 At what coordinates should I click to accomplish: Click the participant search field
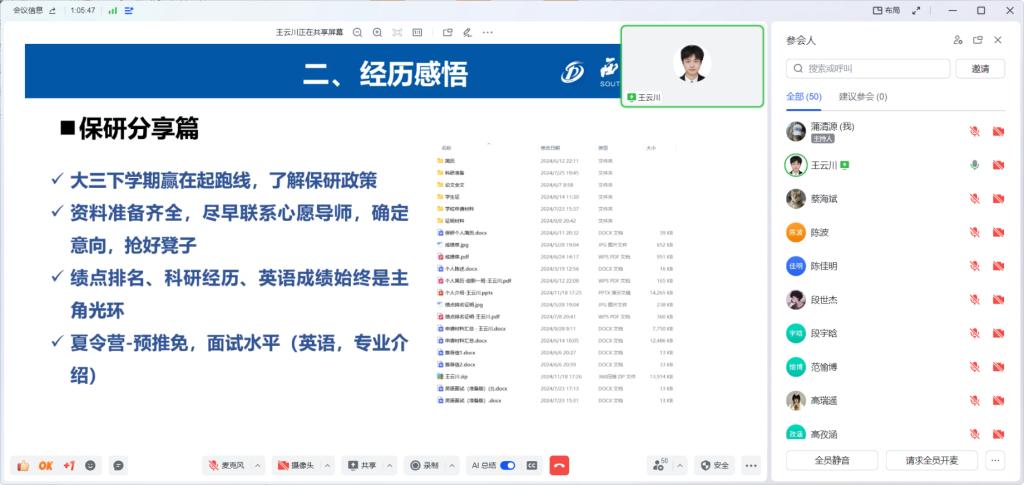point(868,69)
